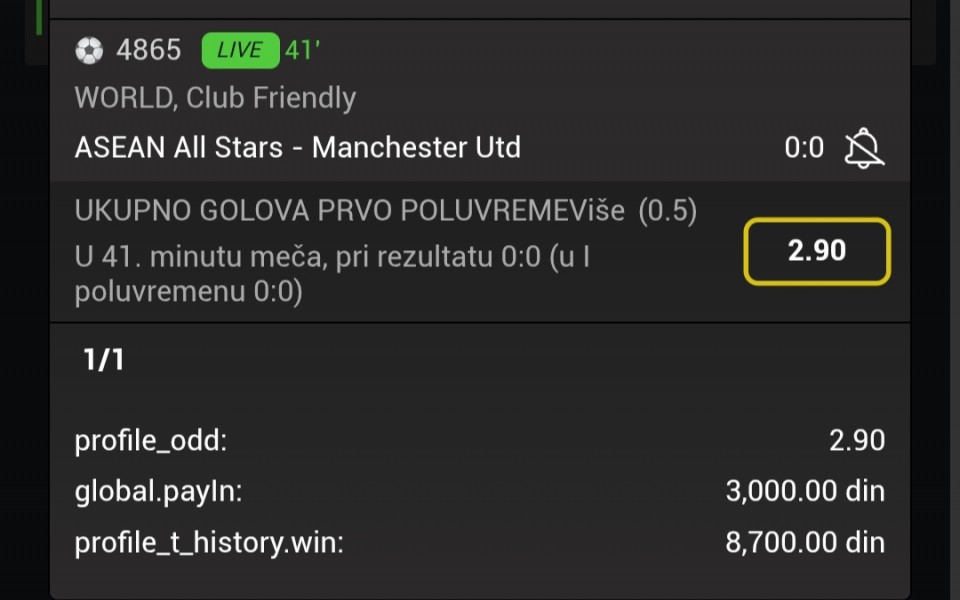This screenshot has height=600, width=960.
Task: Click the green LIVE badge
Action: click(239, 50)
